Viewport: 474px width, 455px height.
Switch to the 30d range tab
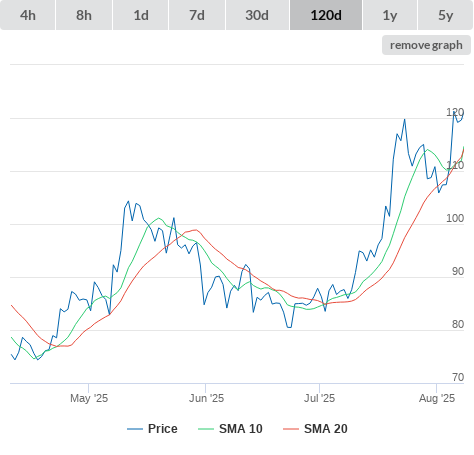[x=257, y=15]
